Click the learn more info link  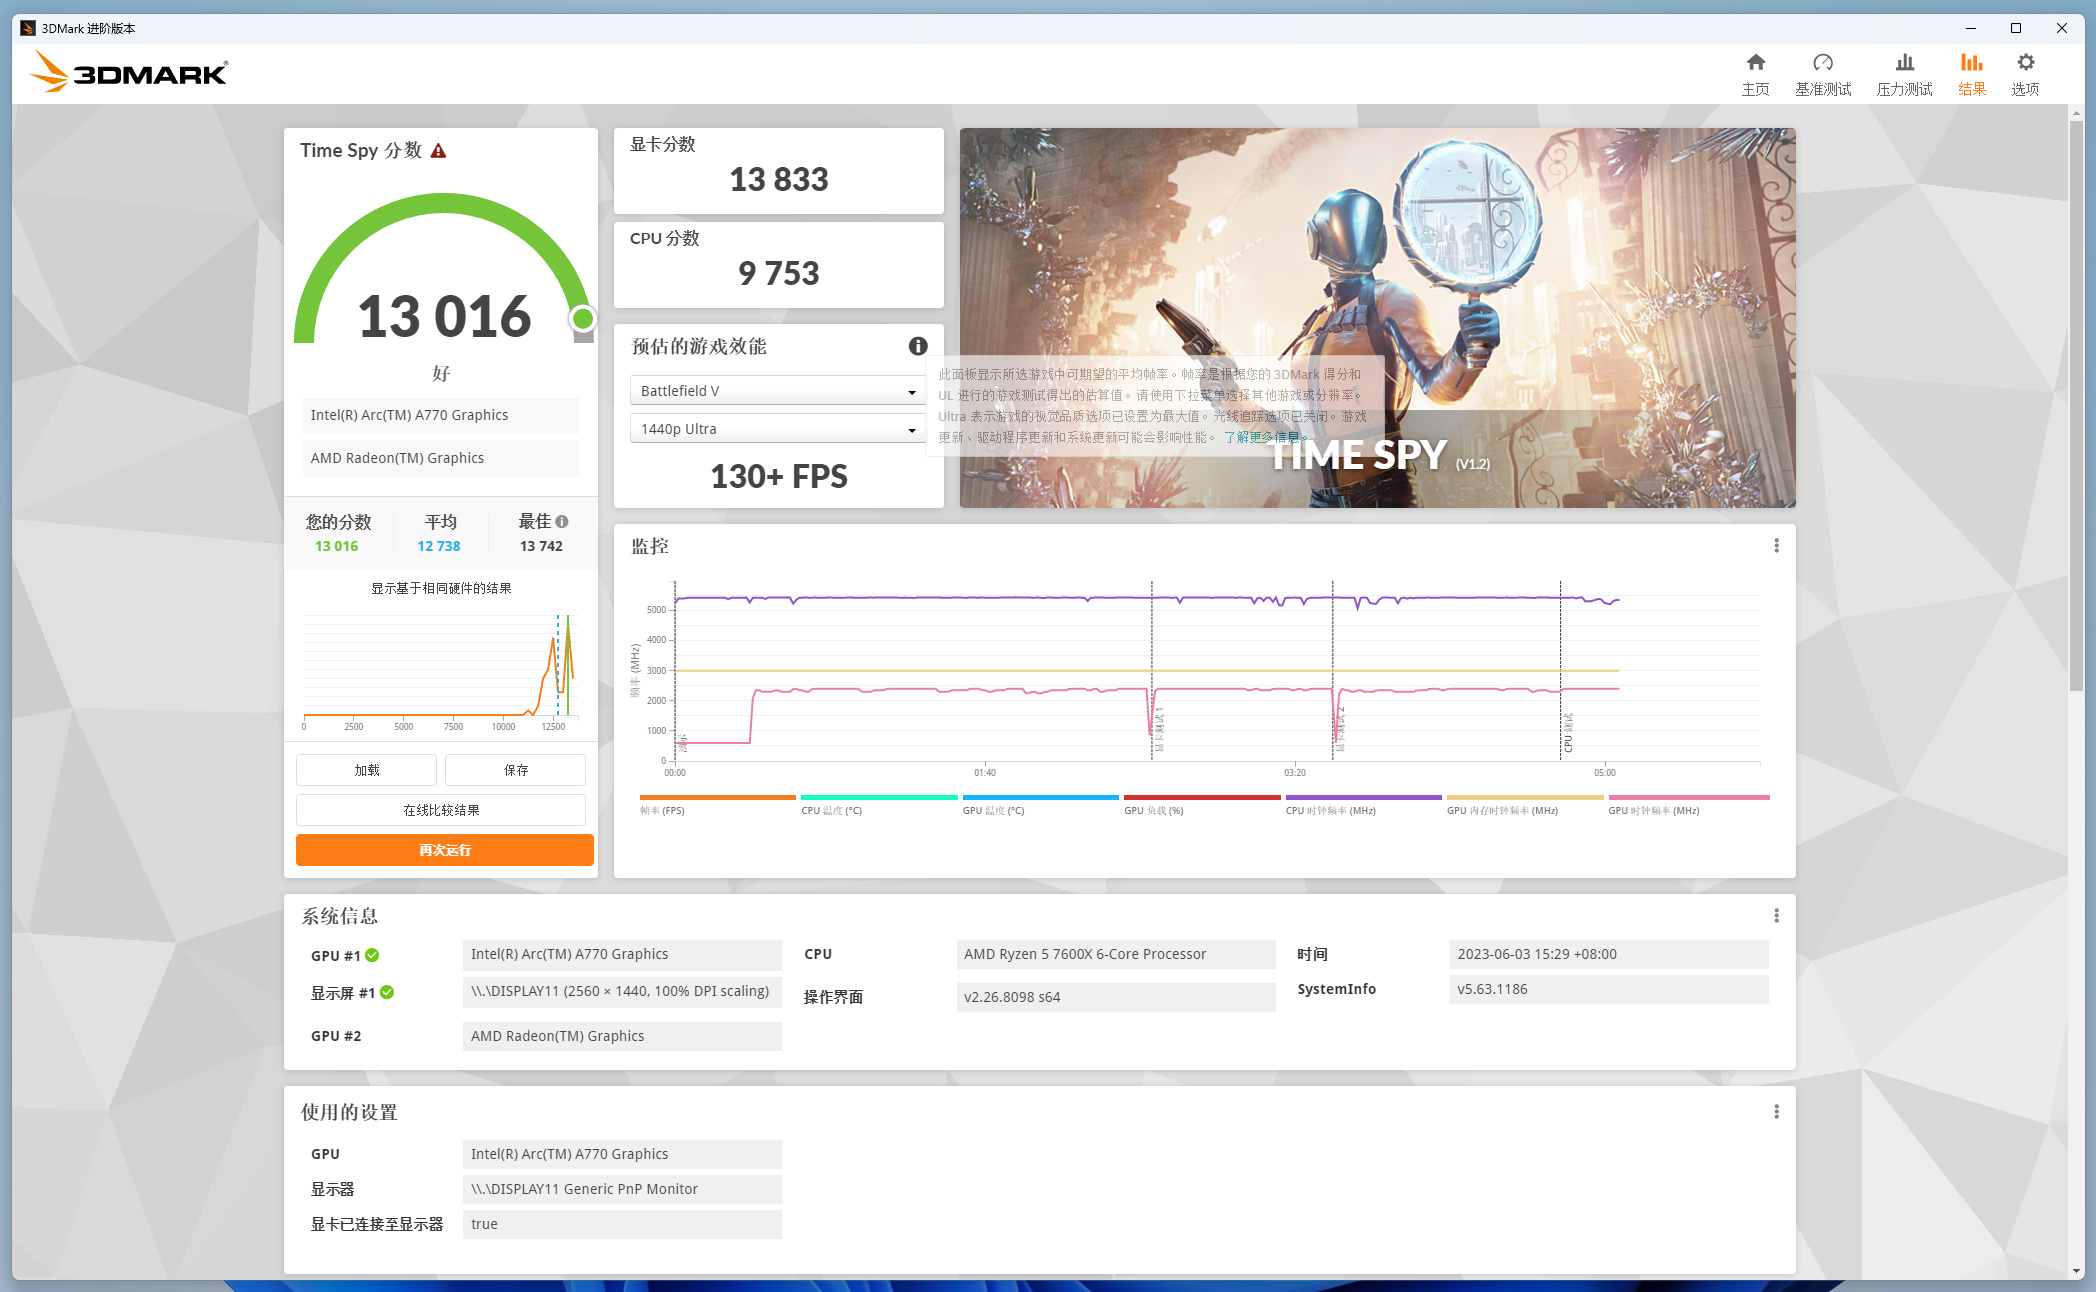[x=1261, y=437]
